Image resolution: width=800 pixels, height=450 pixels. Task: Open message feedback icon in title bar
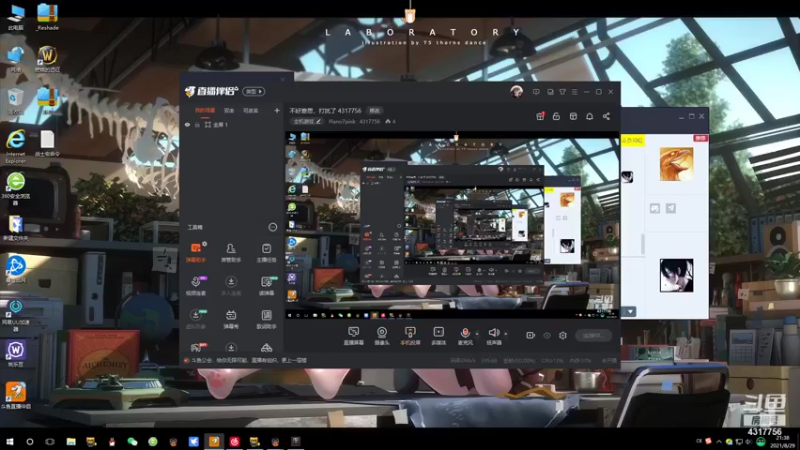tap(536, 92)
